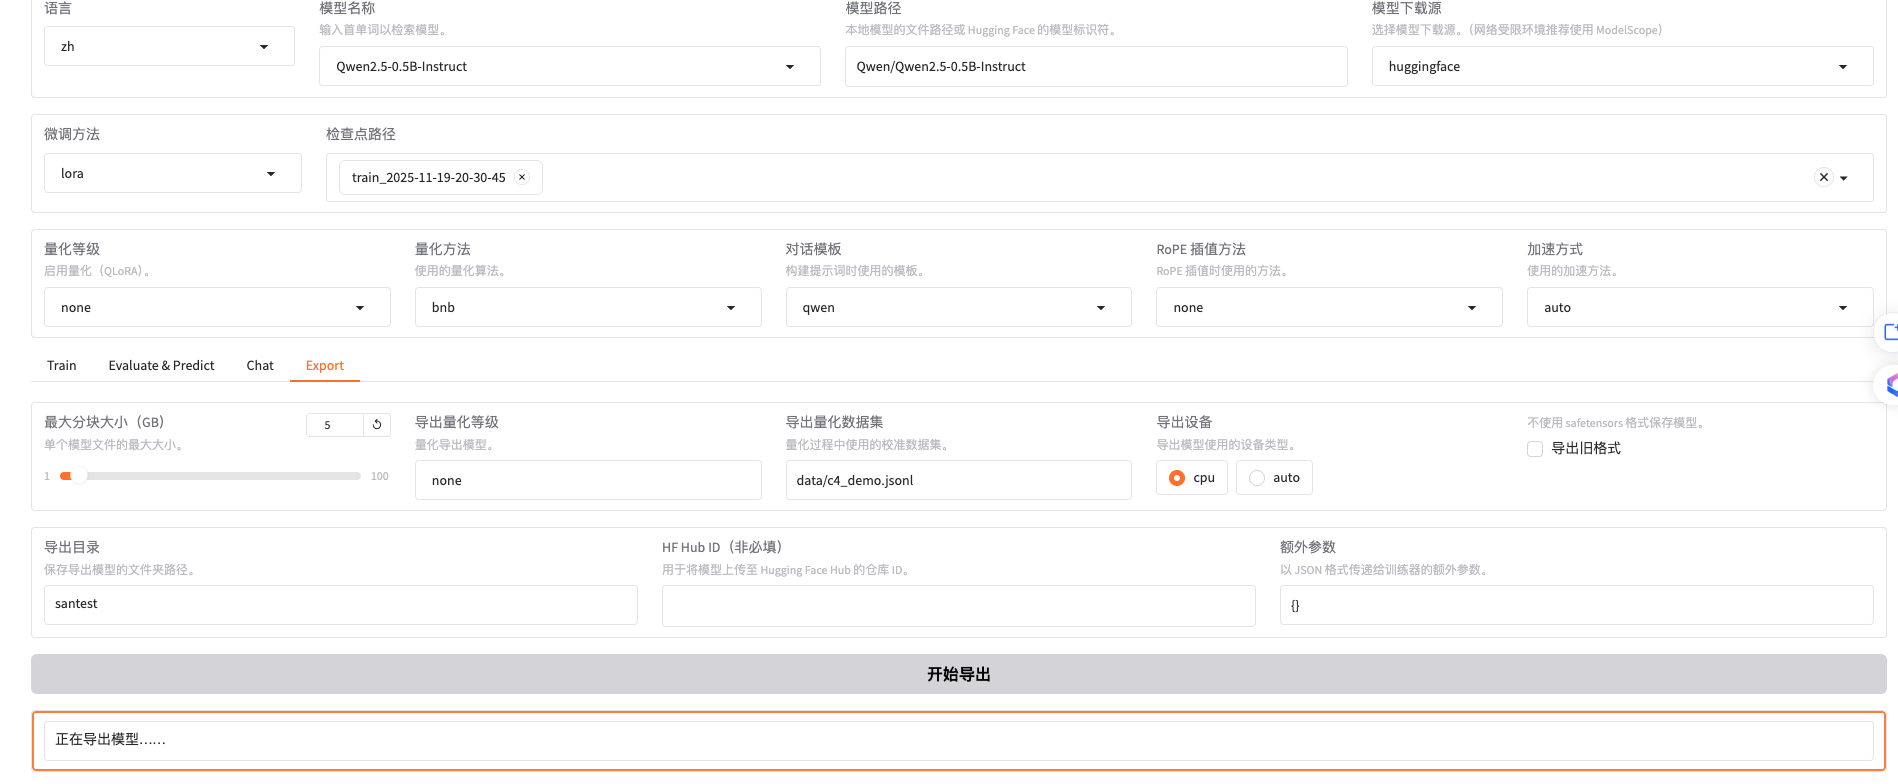This screenshot has width=1898, height=784.
Task: Click the blue floating screenshot icon
Action: [x=1889, y=331]
